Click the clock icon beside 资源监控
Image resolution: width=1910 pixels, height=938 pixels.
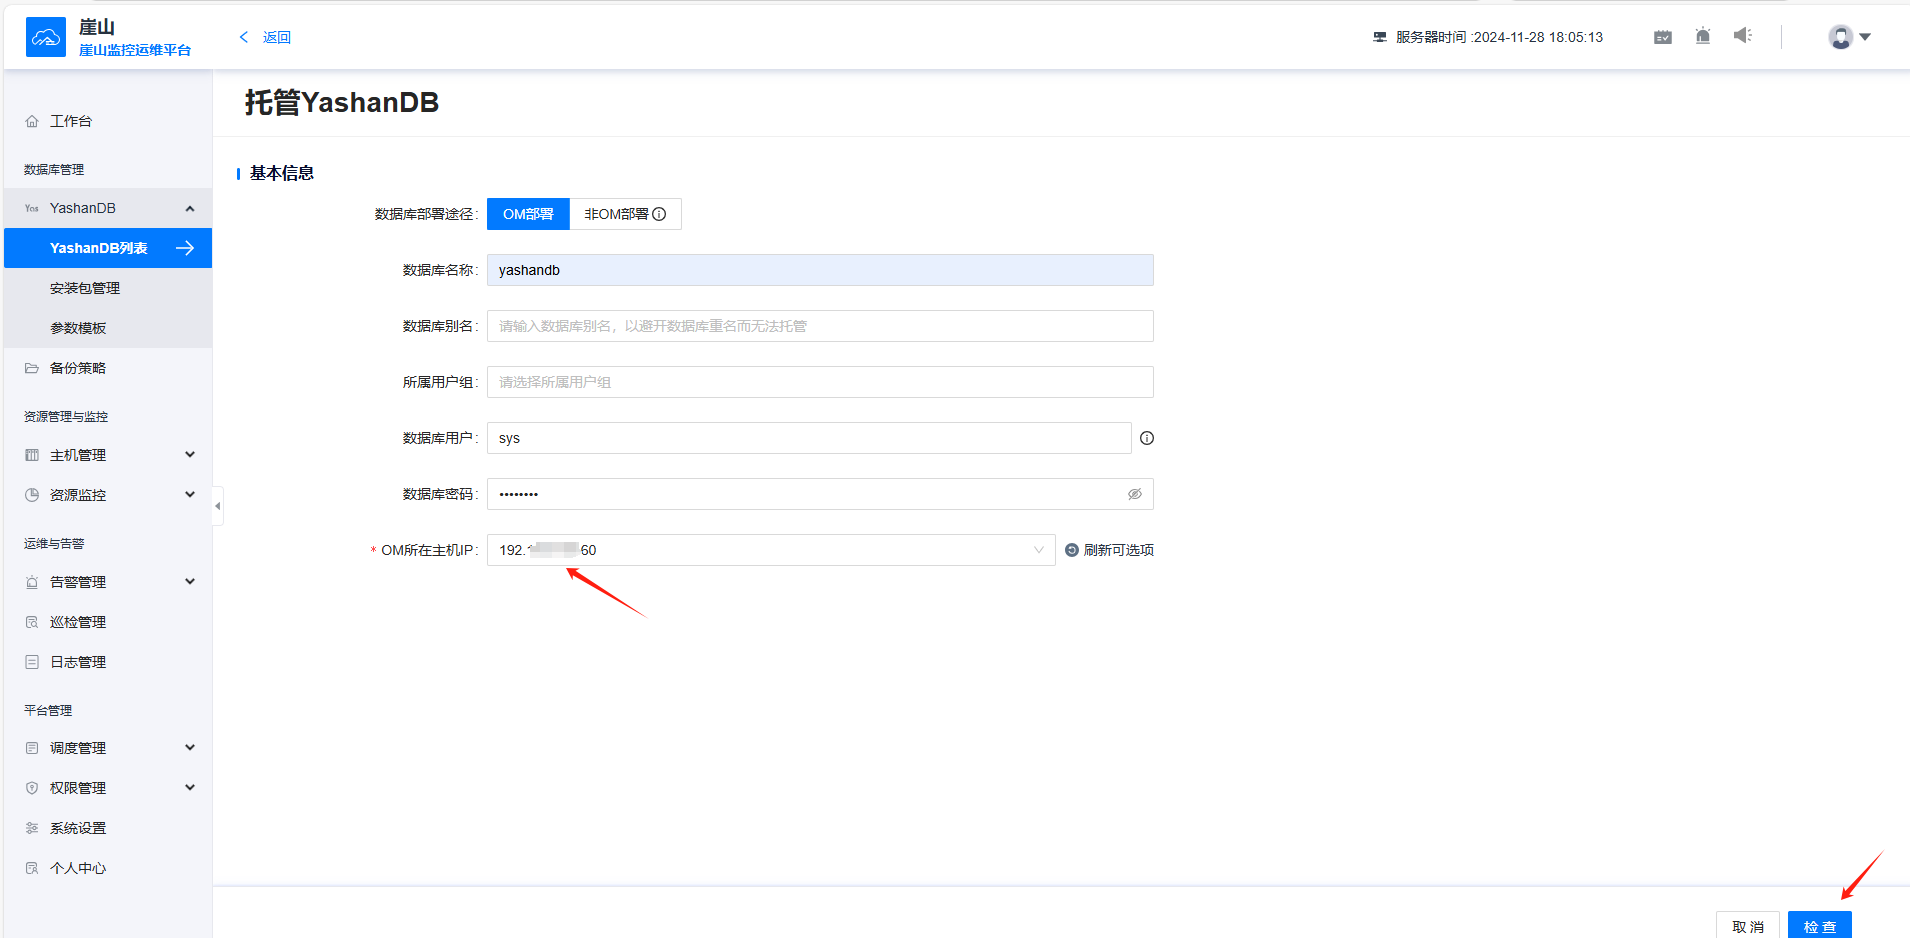coord(32,495)
